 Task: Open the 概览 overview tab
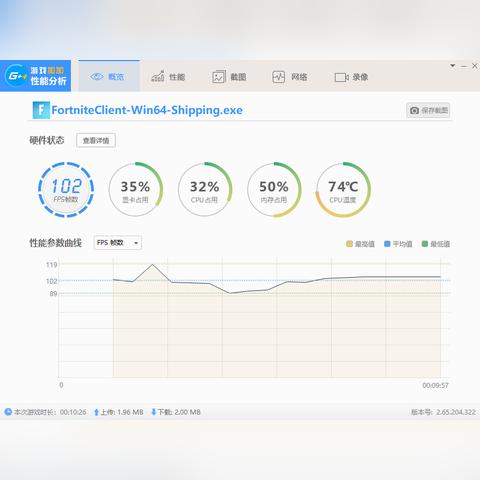click(109, 76)
